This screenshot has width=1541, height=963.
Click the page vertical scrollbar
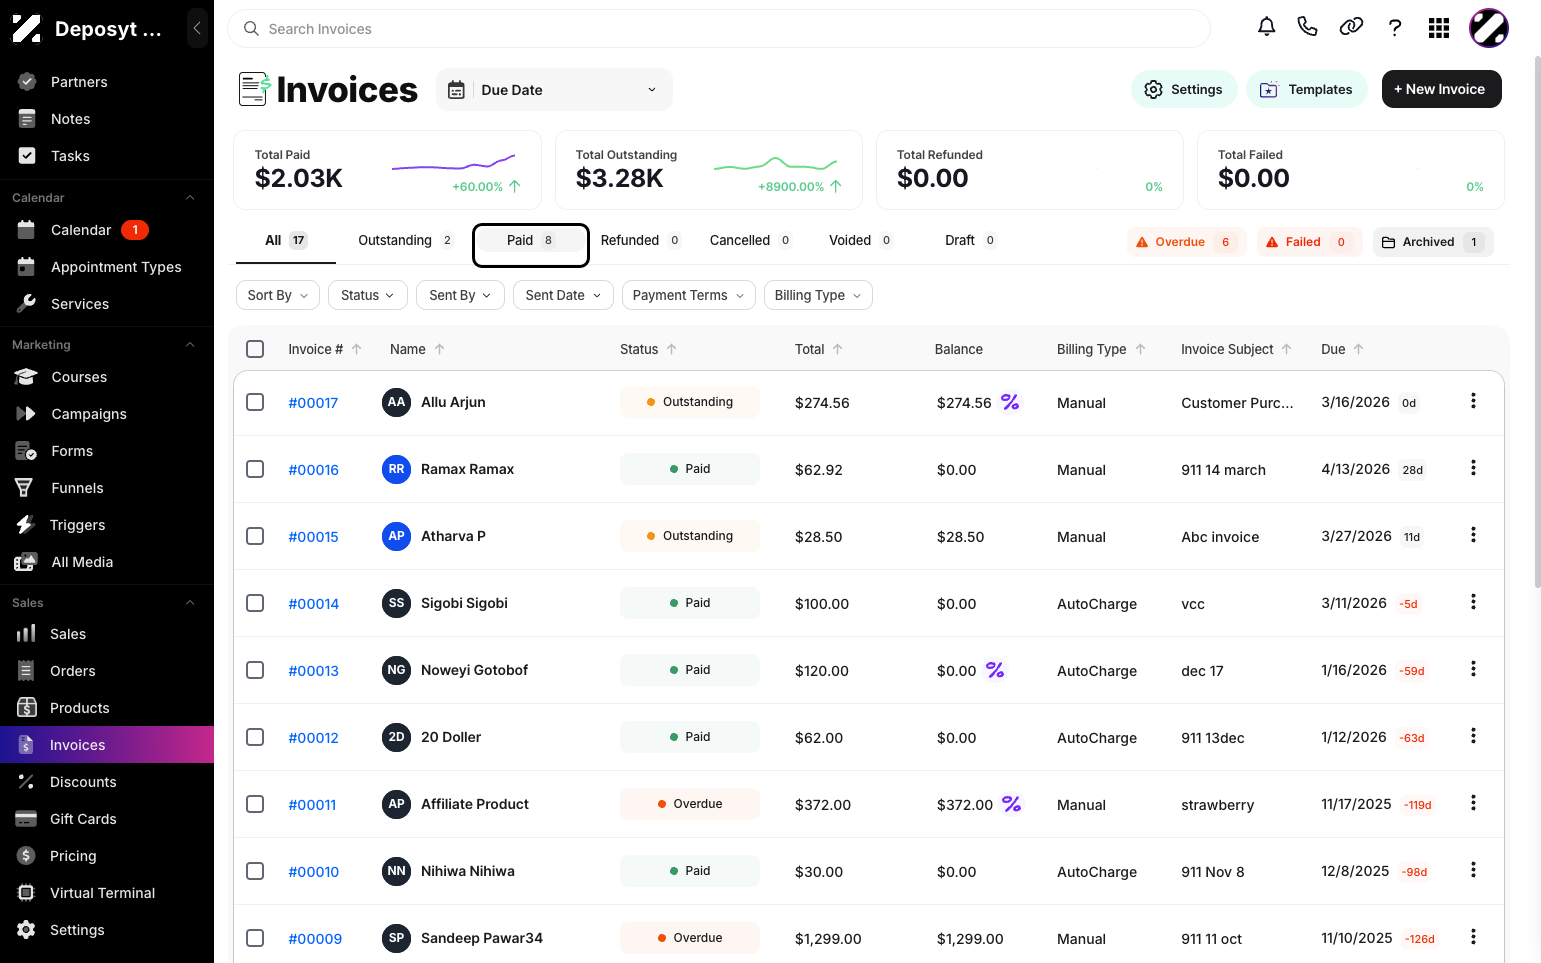tap(1536, 320)
